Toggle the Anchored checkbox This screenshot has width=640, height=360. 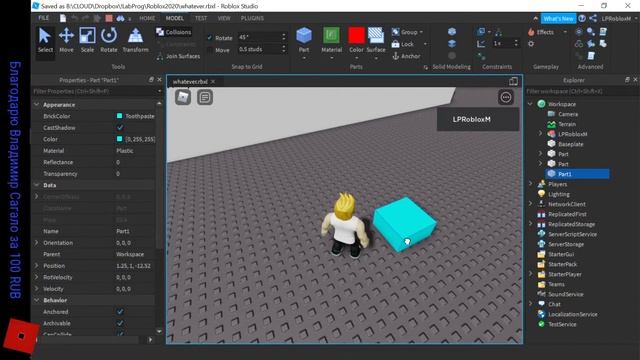tap(120, 311)
